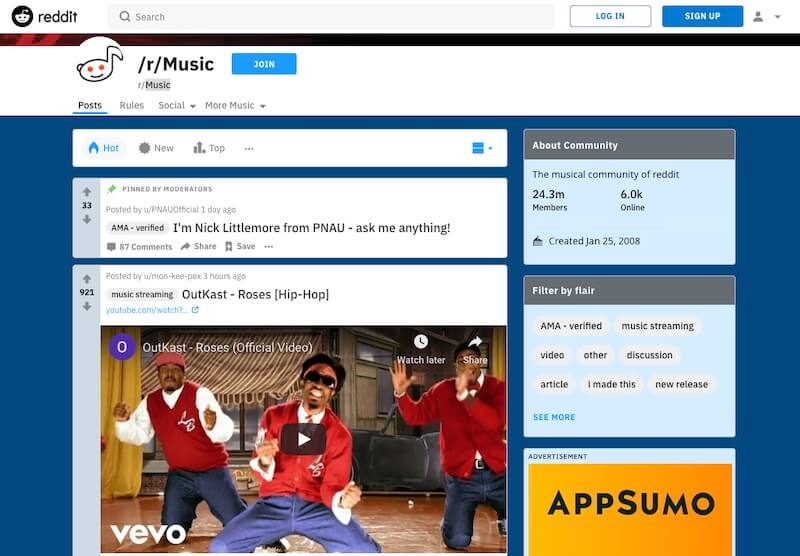Click SEE MORE under Filter by flair
The height and width of the screenshot is (556, 800).
(554, 417)
